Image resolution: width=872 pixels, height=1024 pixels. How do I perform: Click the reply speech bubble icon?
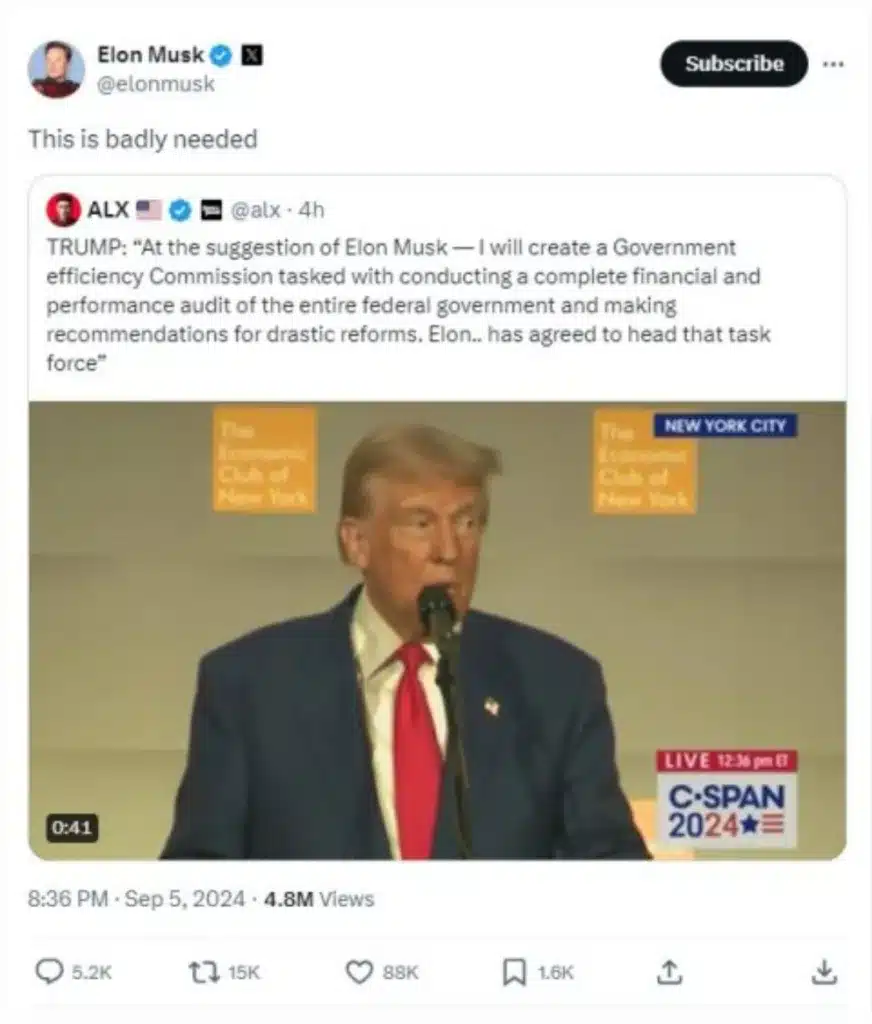(49, 972)
